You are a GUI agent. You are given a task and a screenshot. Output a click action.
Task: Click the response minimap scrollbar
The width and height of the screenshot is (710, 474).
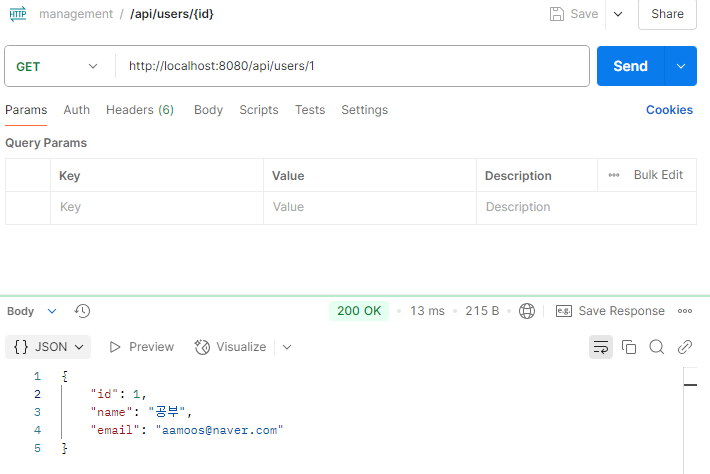tap(690, 421)
